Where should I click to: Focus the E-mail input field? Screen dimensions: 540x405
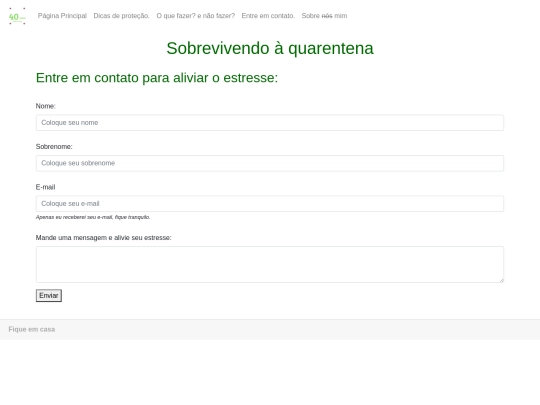pyautogui.click(x=270, y=204)
